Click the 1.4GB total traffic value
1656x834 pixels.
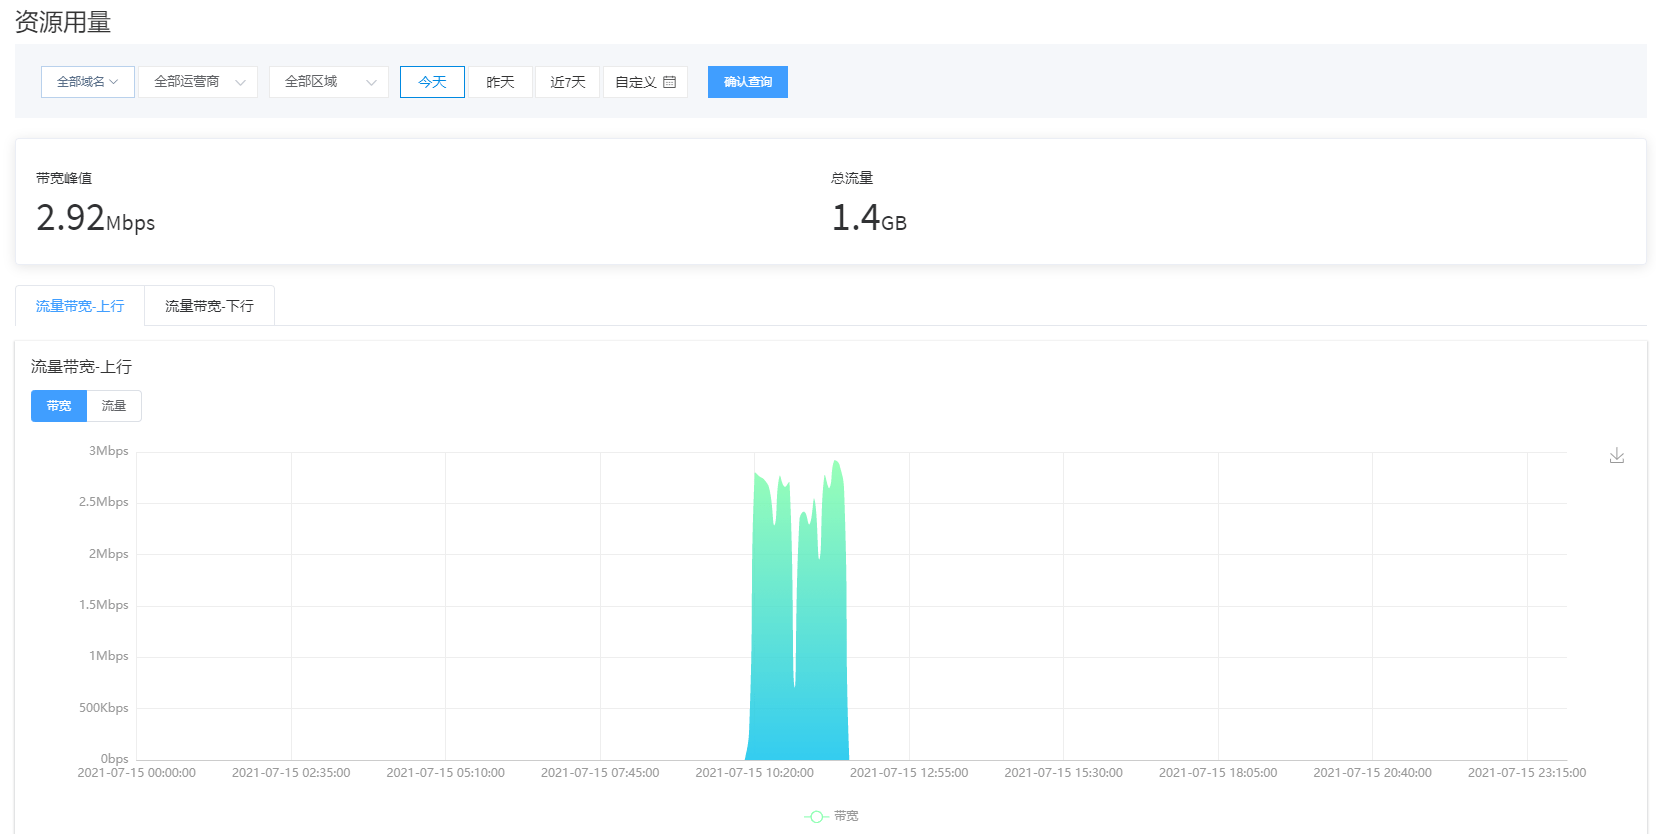pyautogui.click(x=868, y=218)
